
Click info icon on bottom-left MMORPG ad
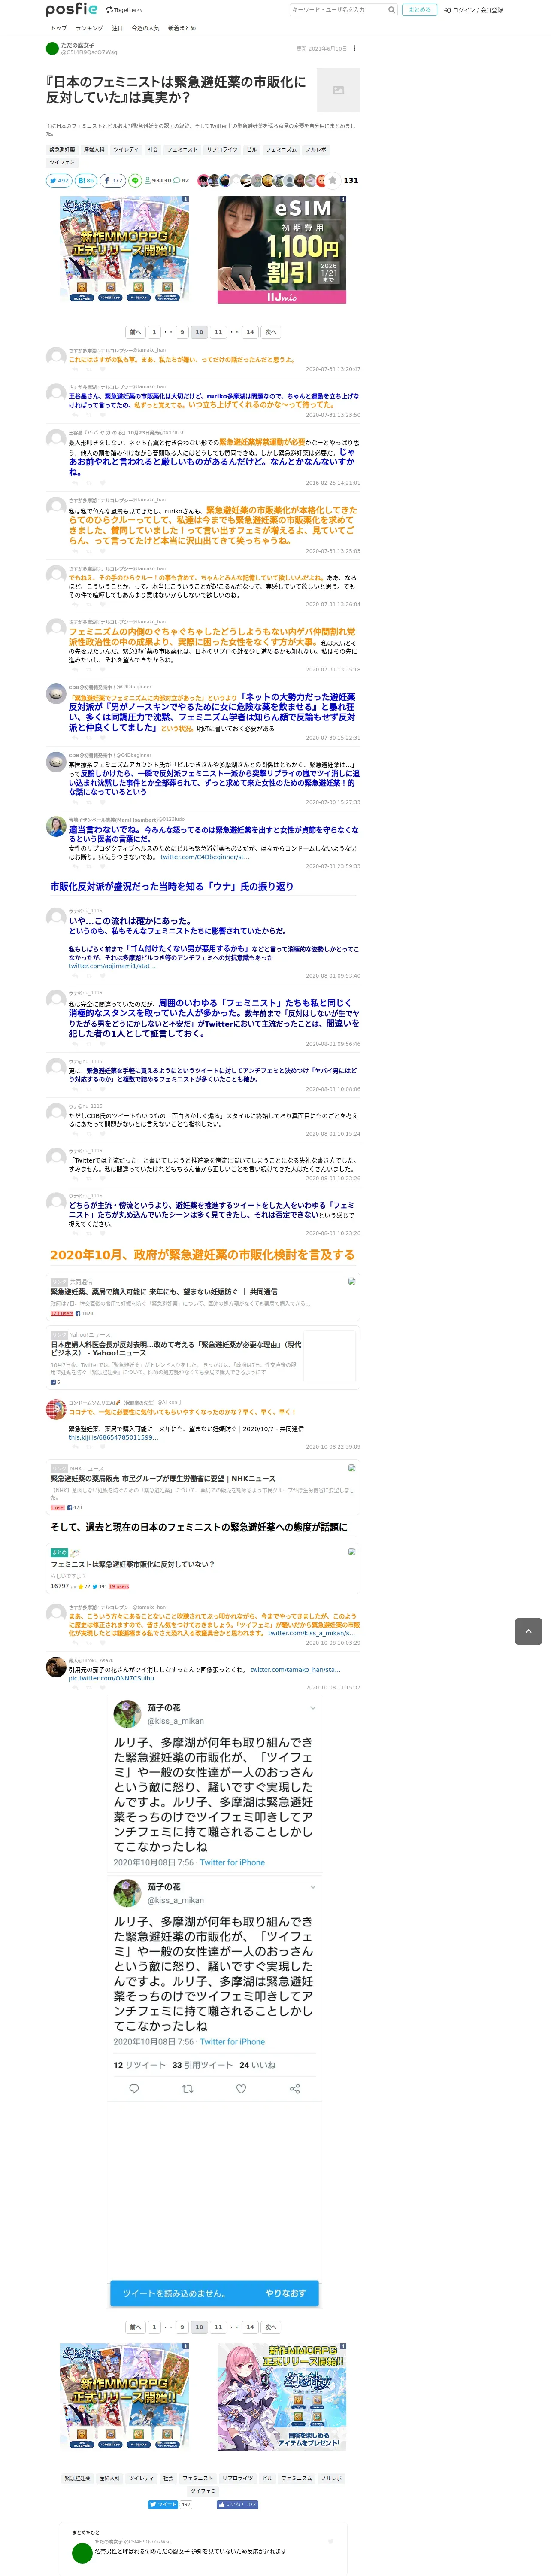coord(186,2346)
